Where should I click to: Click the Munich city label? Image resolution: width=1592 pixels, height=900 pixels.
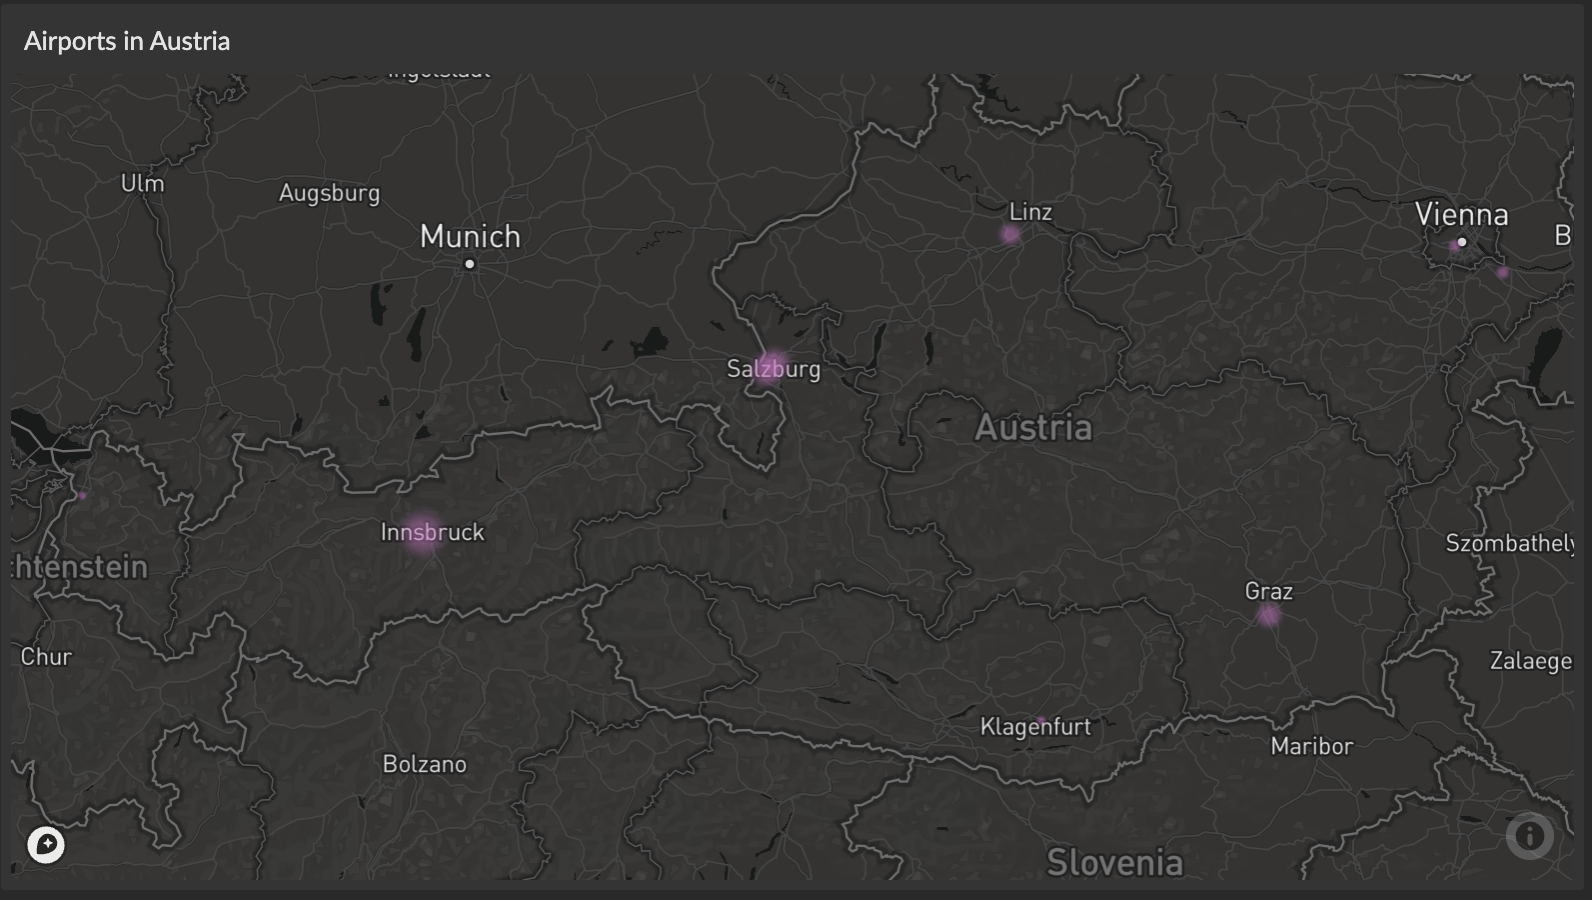(470, 237)
